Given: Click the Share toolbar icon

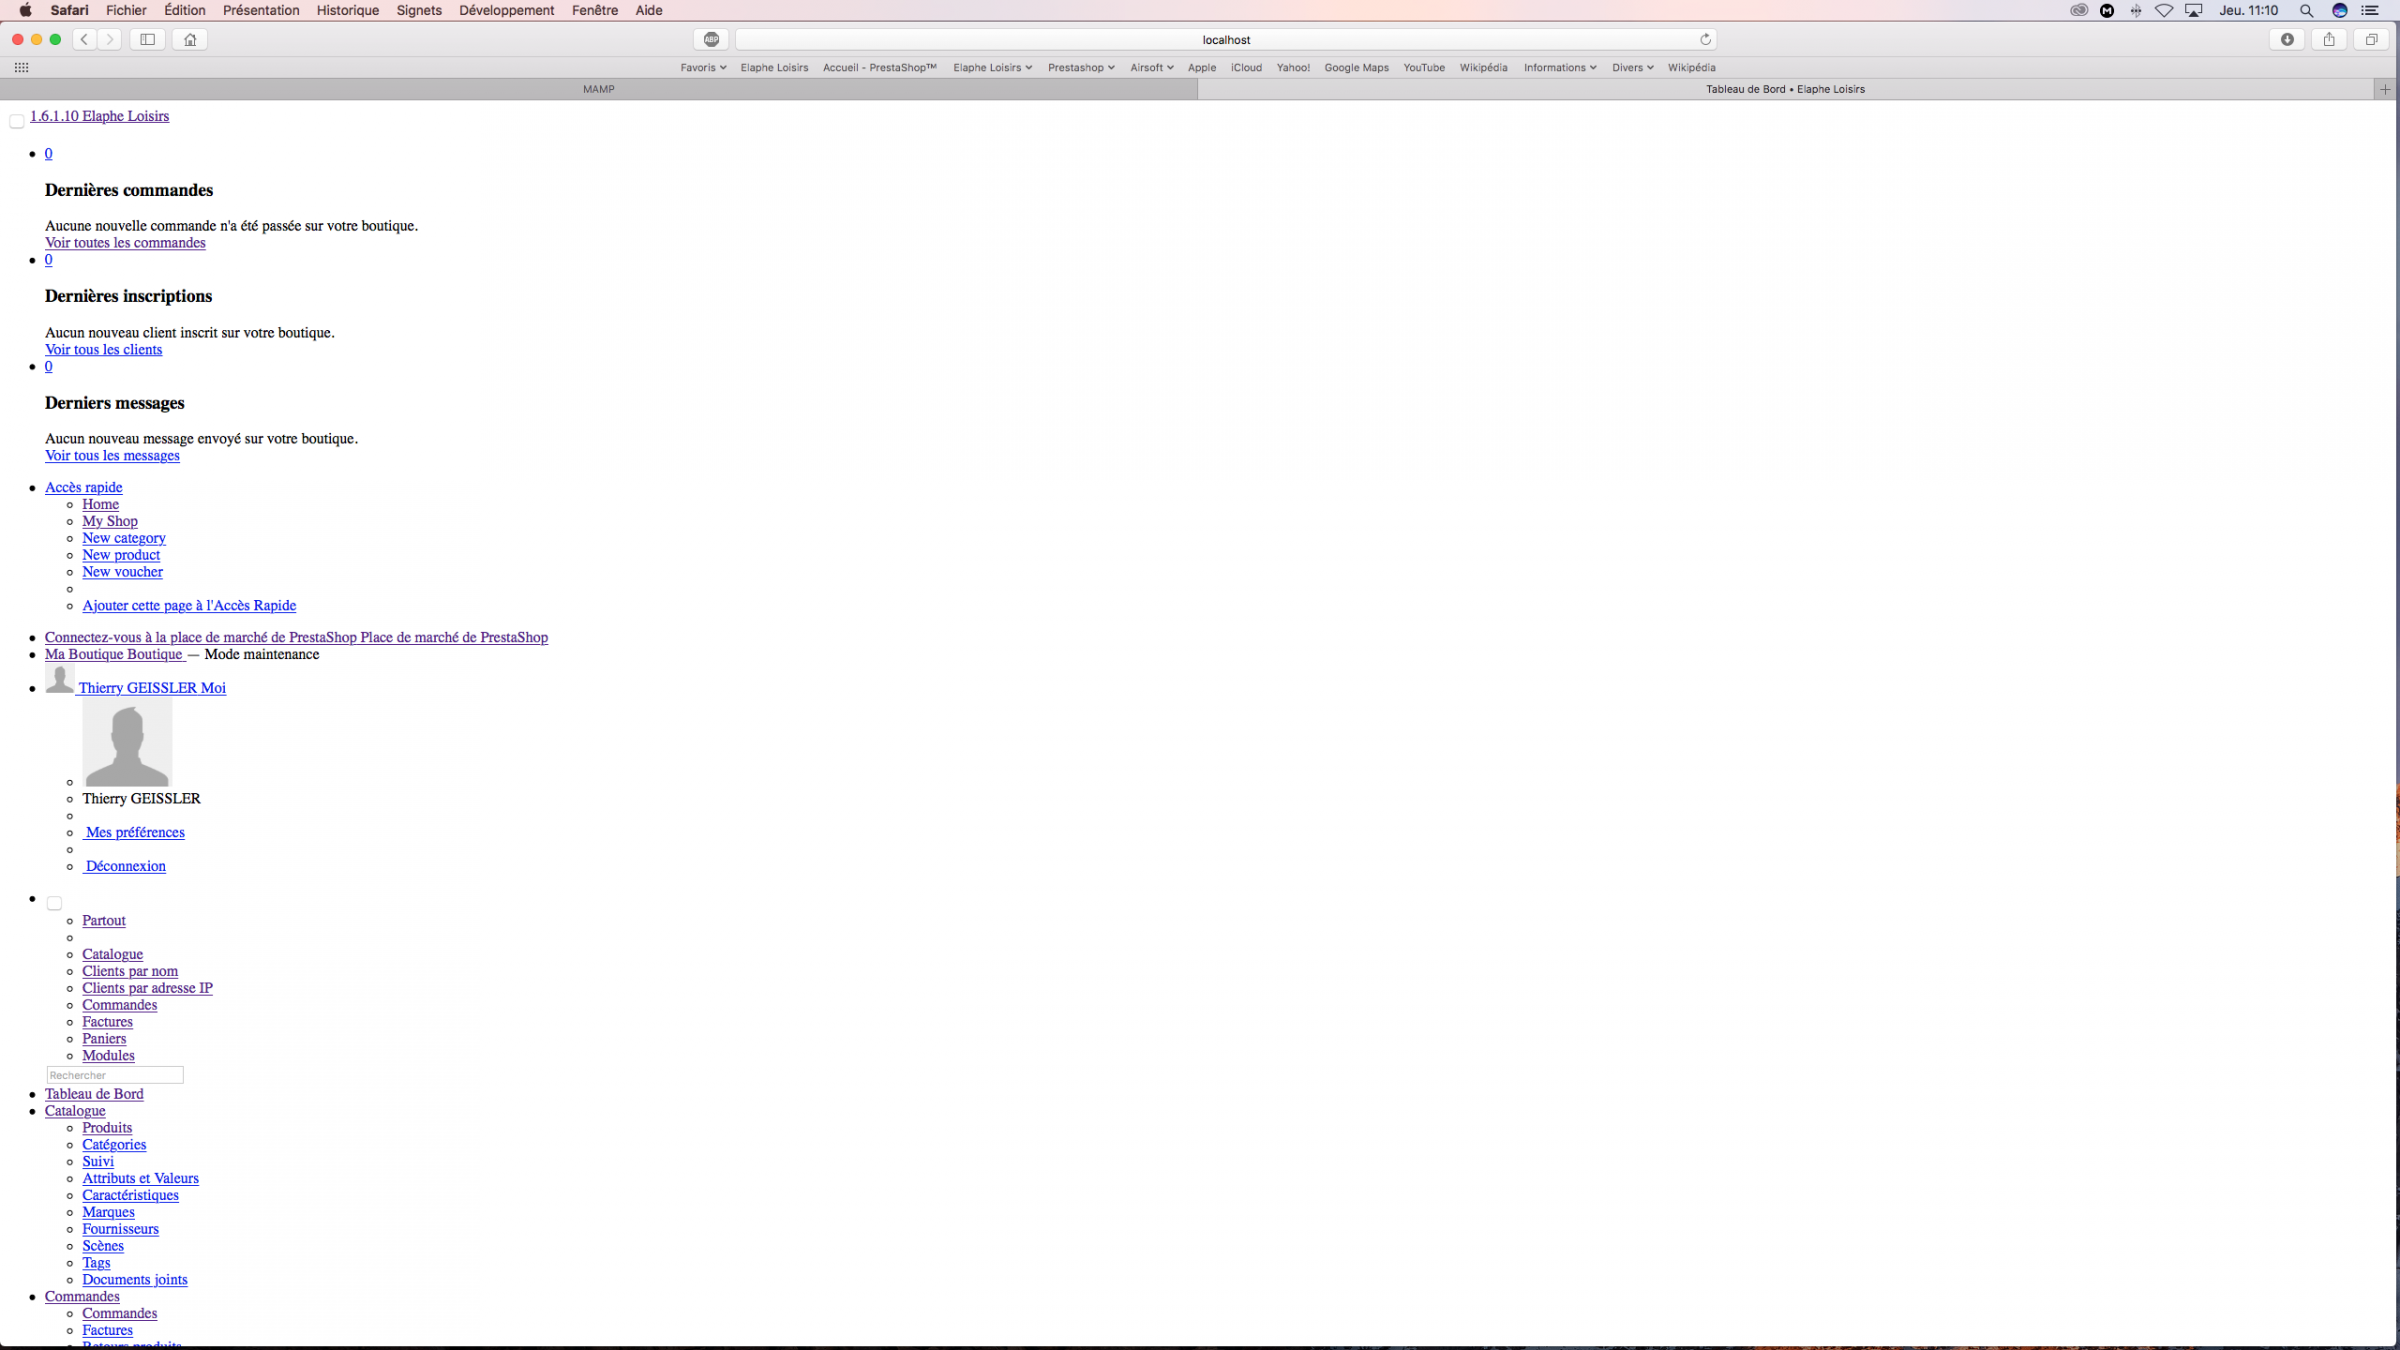Looking at the screenshot, I should 2329,39.
